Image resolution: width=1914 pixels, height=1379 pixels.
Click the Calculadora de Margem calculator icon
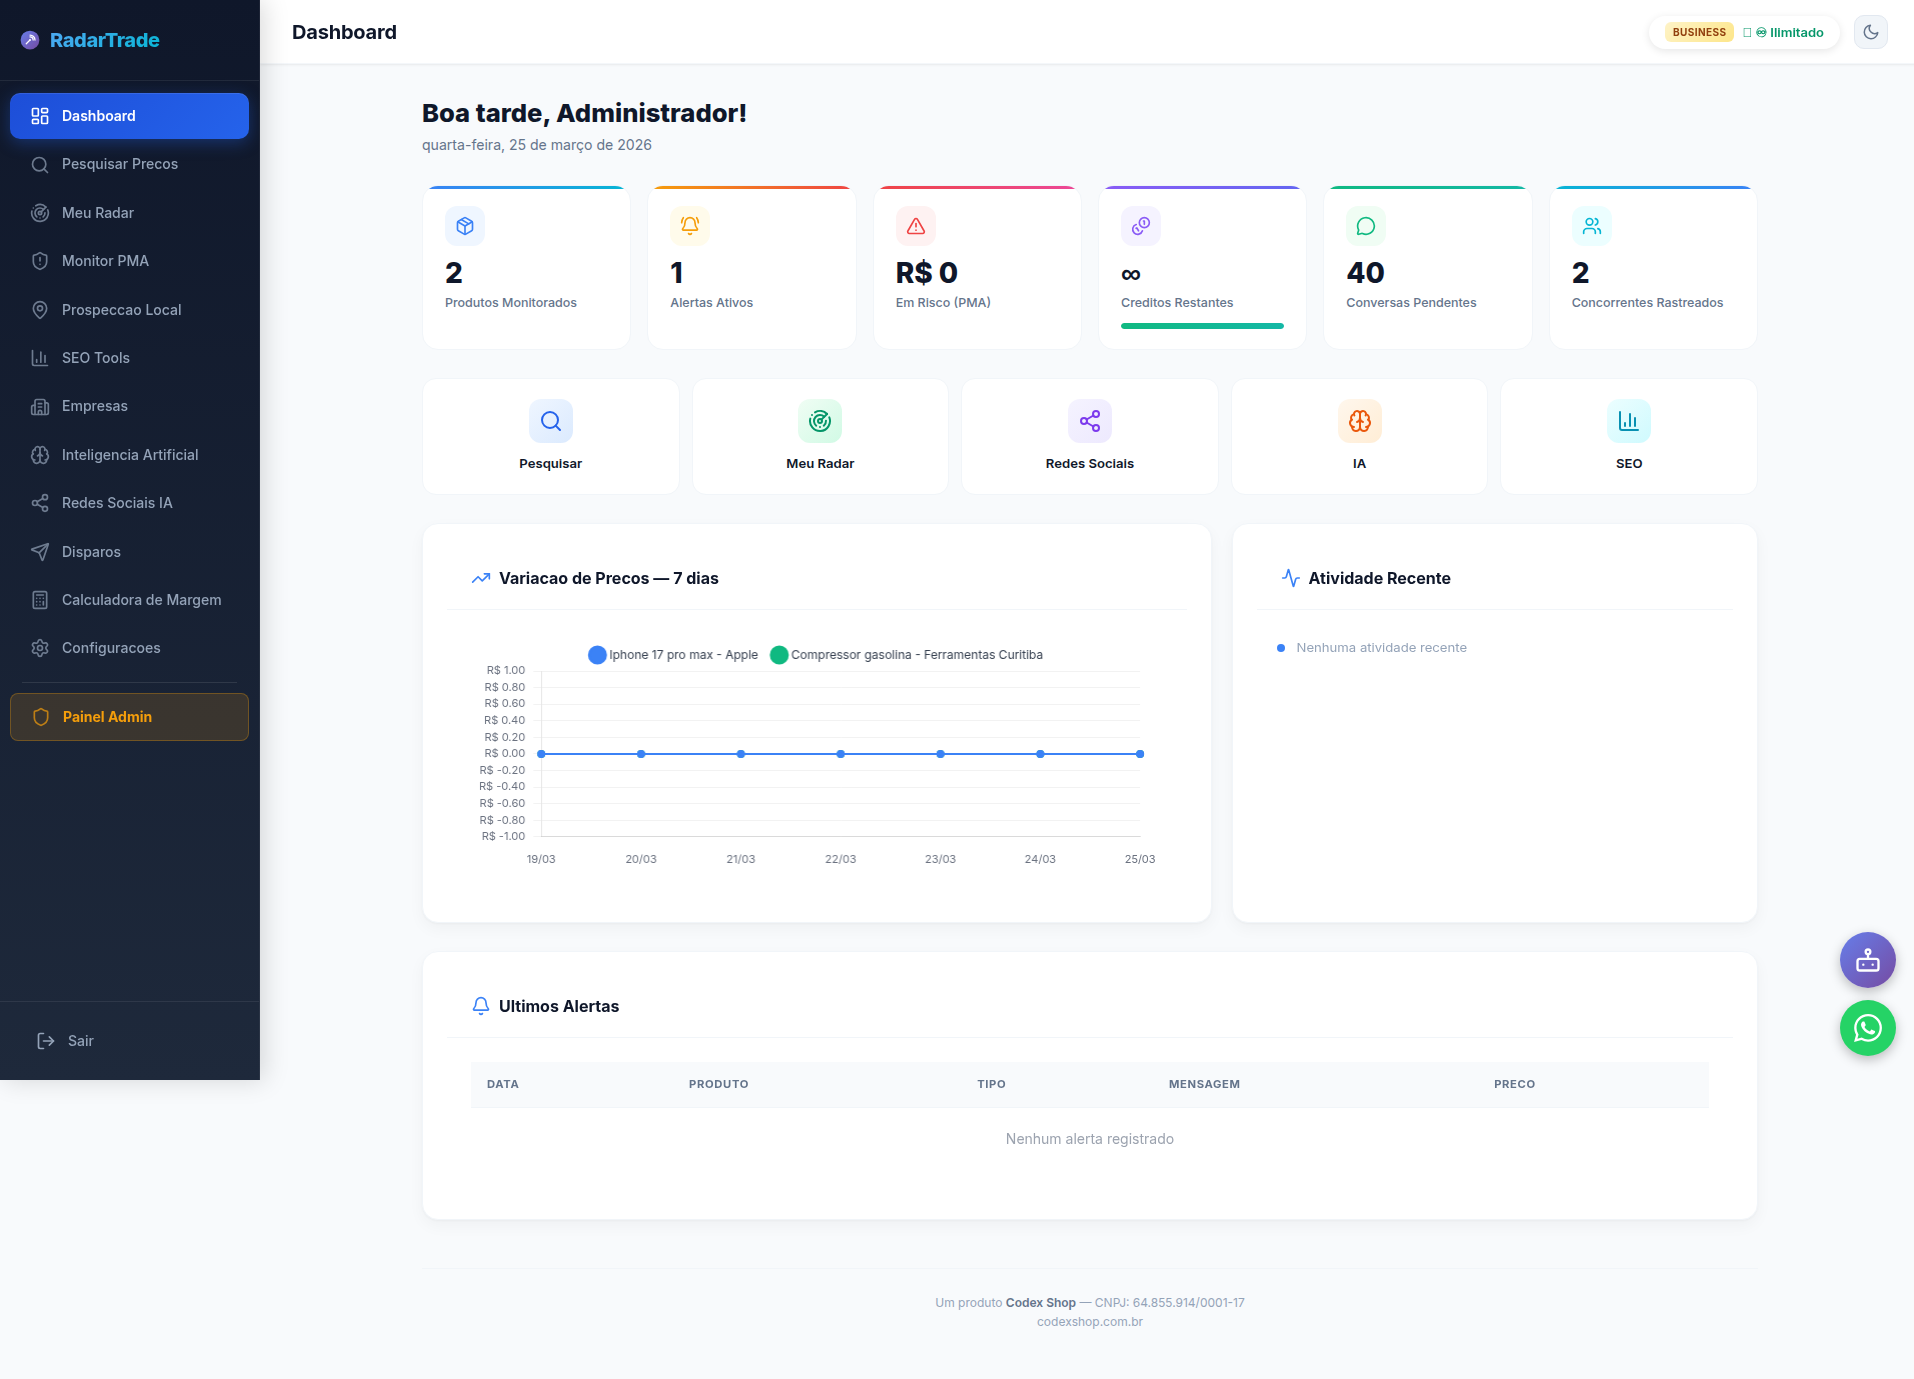click(x=40, y=599)
